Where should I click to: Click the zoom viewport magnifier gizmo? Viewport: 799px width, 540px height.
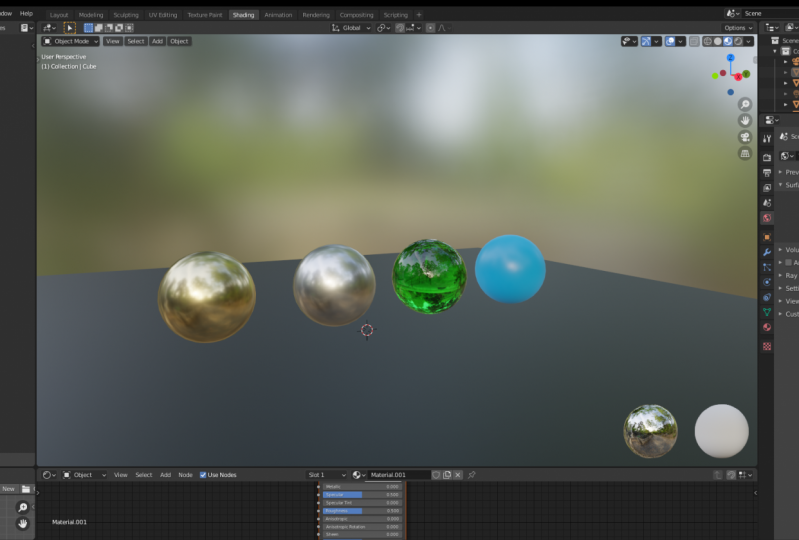745,104
